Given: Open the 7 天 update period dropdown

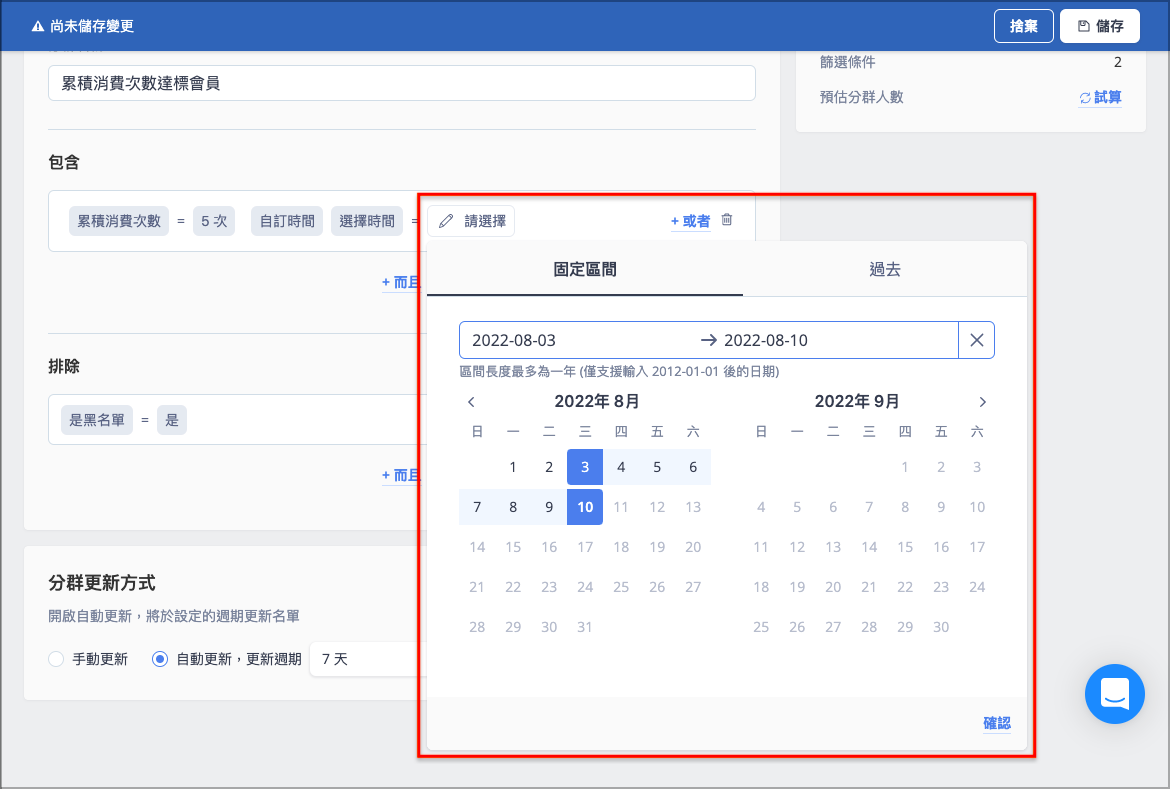Looking at the screenshot, I should pyautogui.click(x=368, y=659).
